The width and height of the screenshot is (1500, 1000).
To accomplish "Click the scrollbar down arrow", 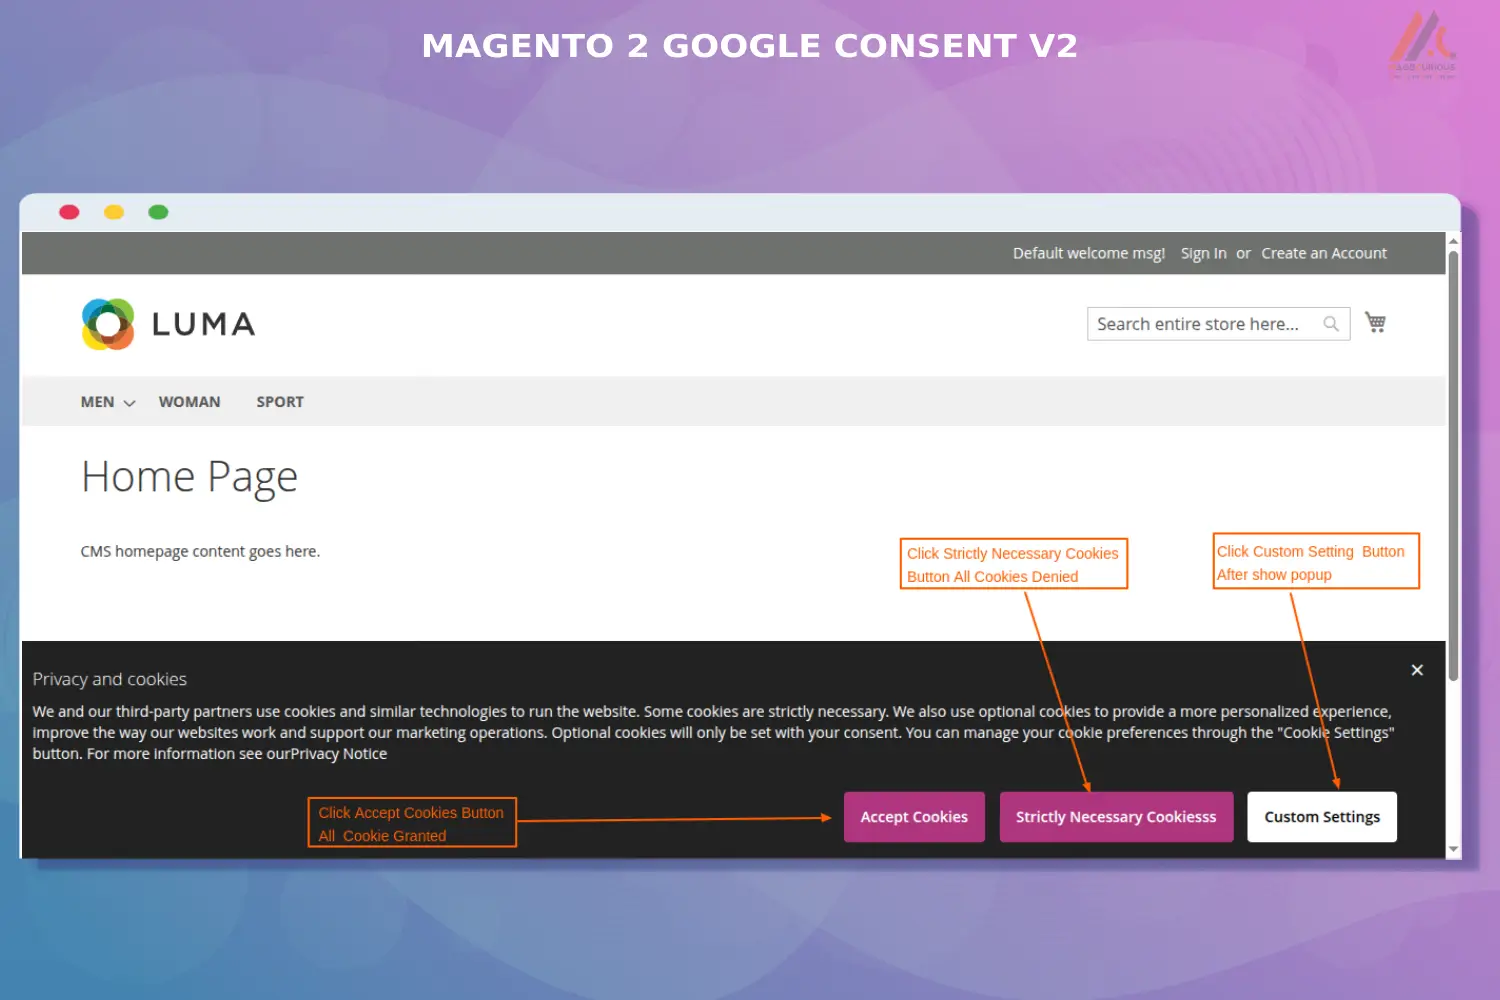I will 1452,848.
